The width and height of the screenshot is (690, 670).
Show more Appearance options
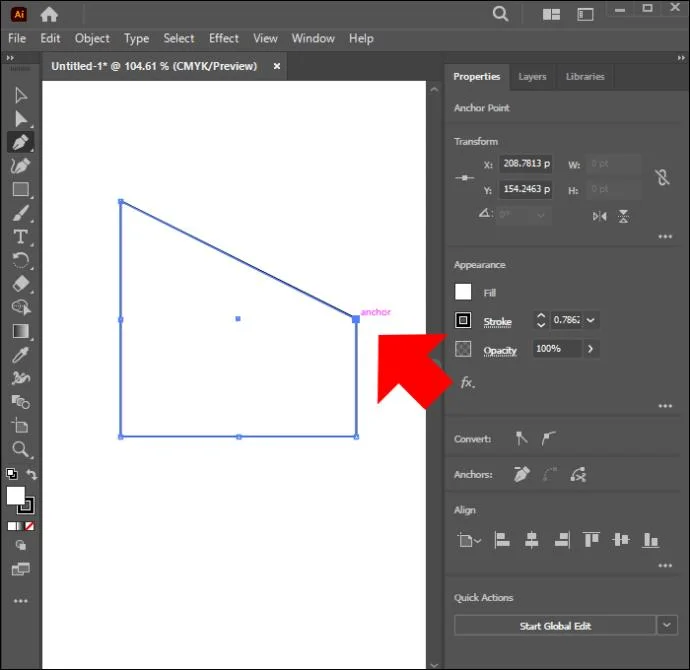[665, 406]
